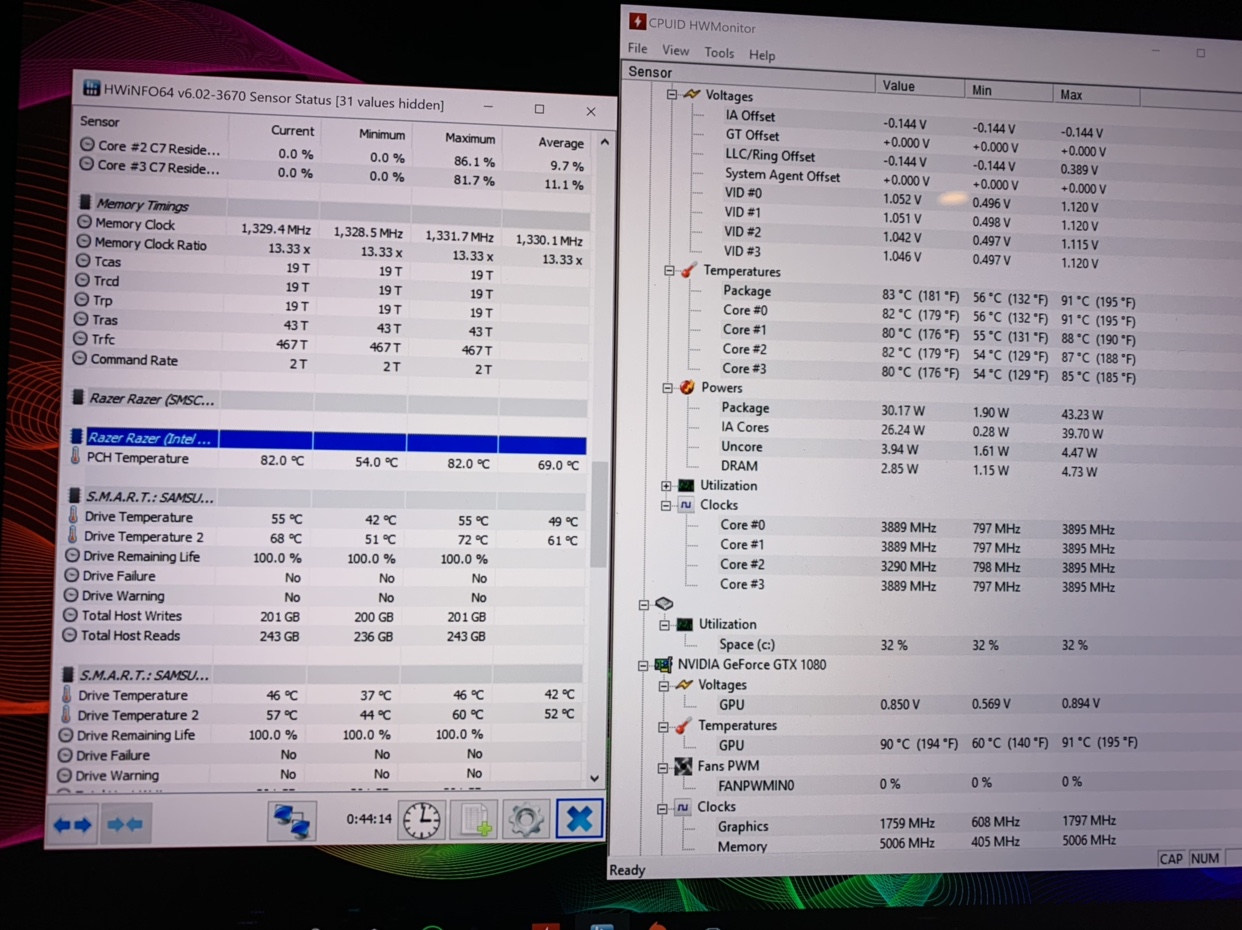Click drive icon beside first S.M.A.R.T.: SAMSU header
Image resolution: width=1242 pixels, height=930 pixels.
[74, 496]
